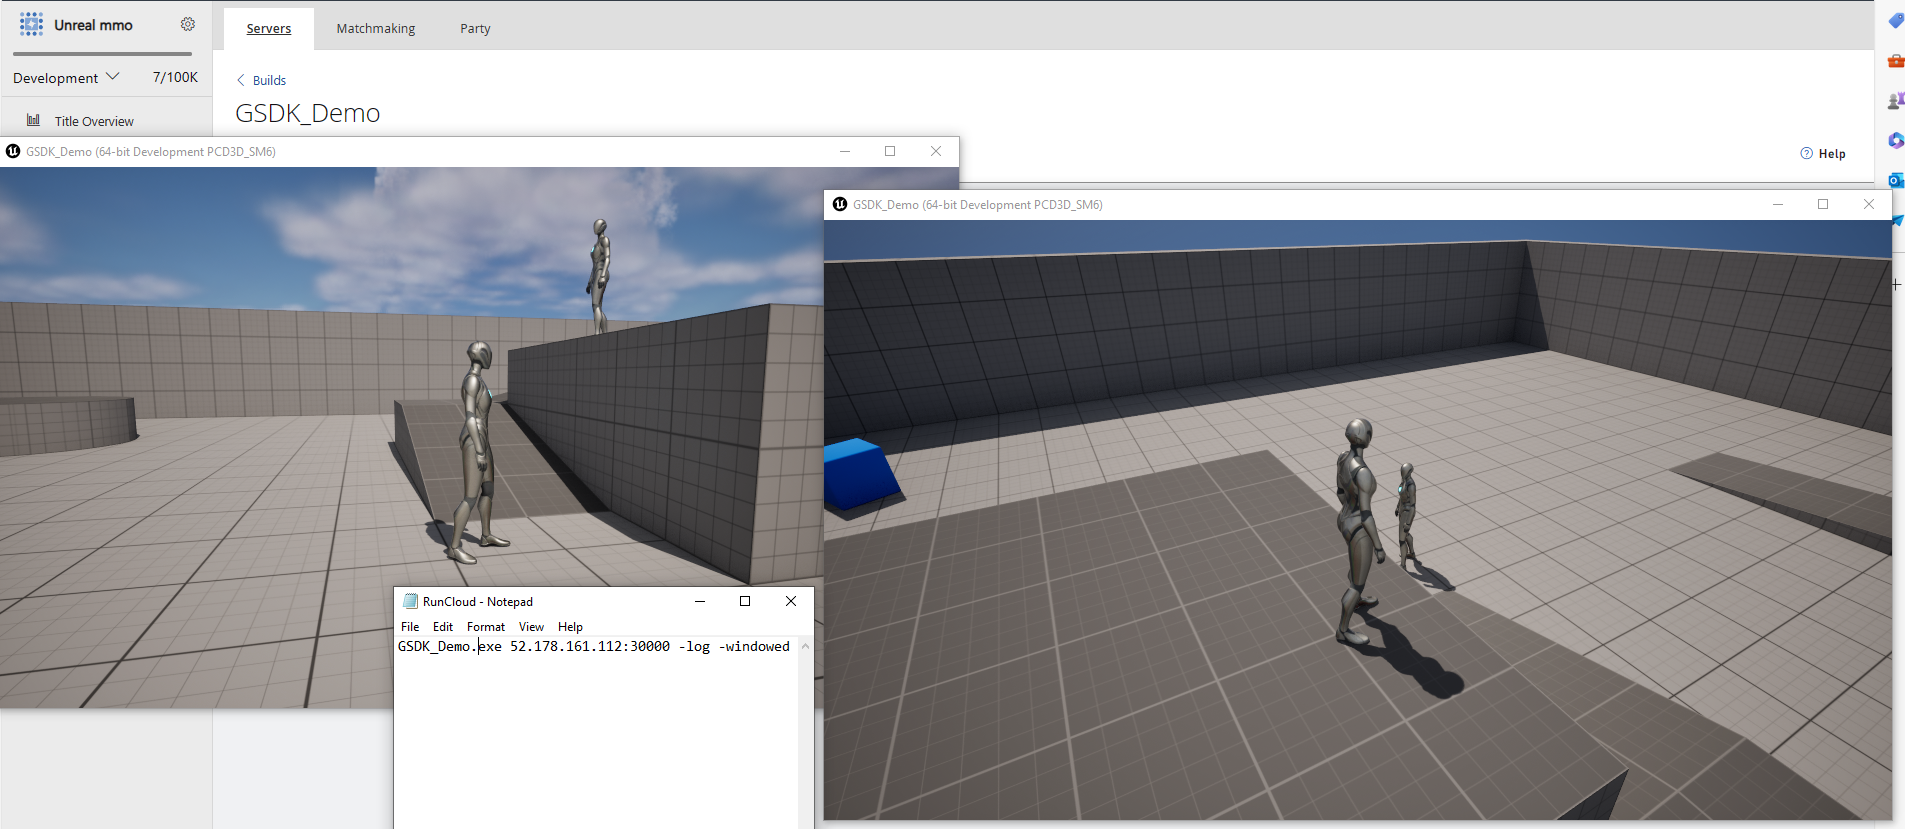Click the right GSDK_Demo window title bar text
This screenshot has height=829, width=1905.
[x=978, y=205]
